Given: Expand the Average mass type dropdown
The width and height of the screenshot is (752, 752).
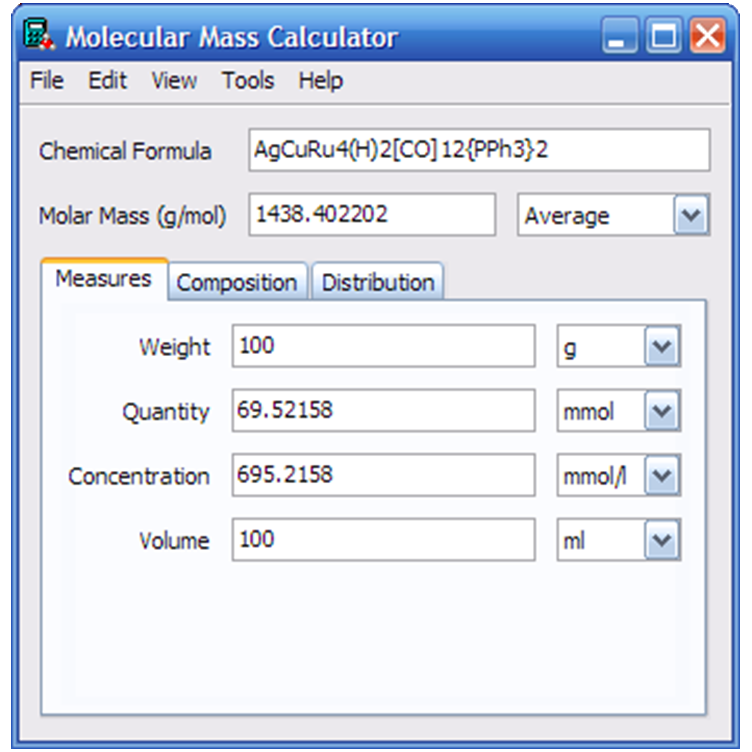Looking at the screenshot, I should [x=690, y=216].
